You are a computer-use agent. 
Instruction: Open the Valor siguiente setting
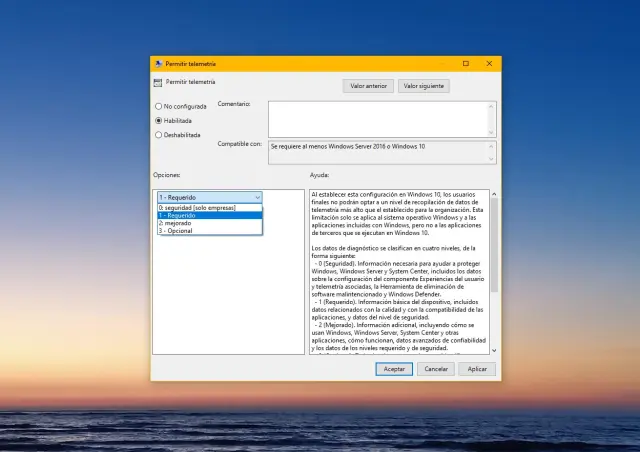423,86
